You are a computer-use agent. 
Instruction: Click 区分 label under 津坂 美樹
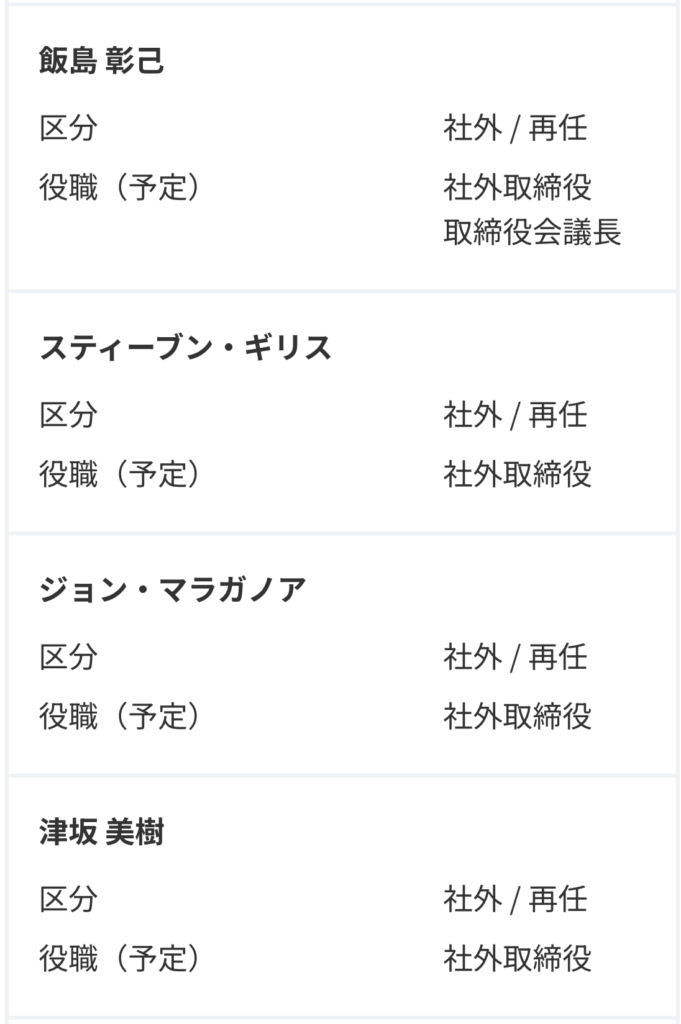tap(68, 900)
